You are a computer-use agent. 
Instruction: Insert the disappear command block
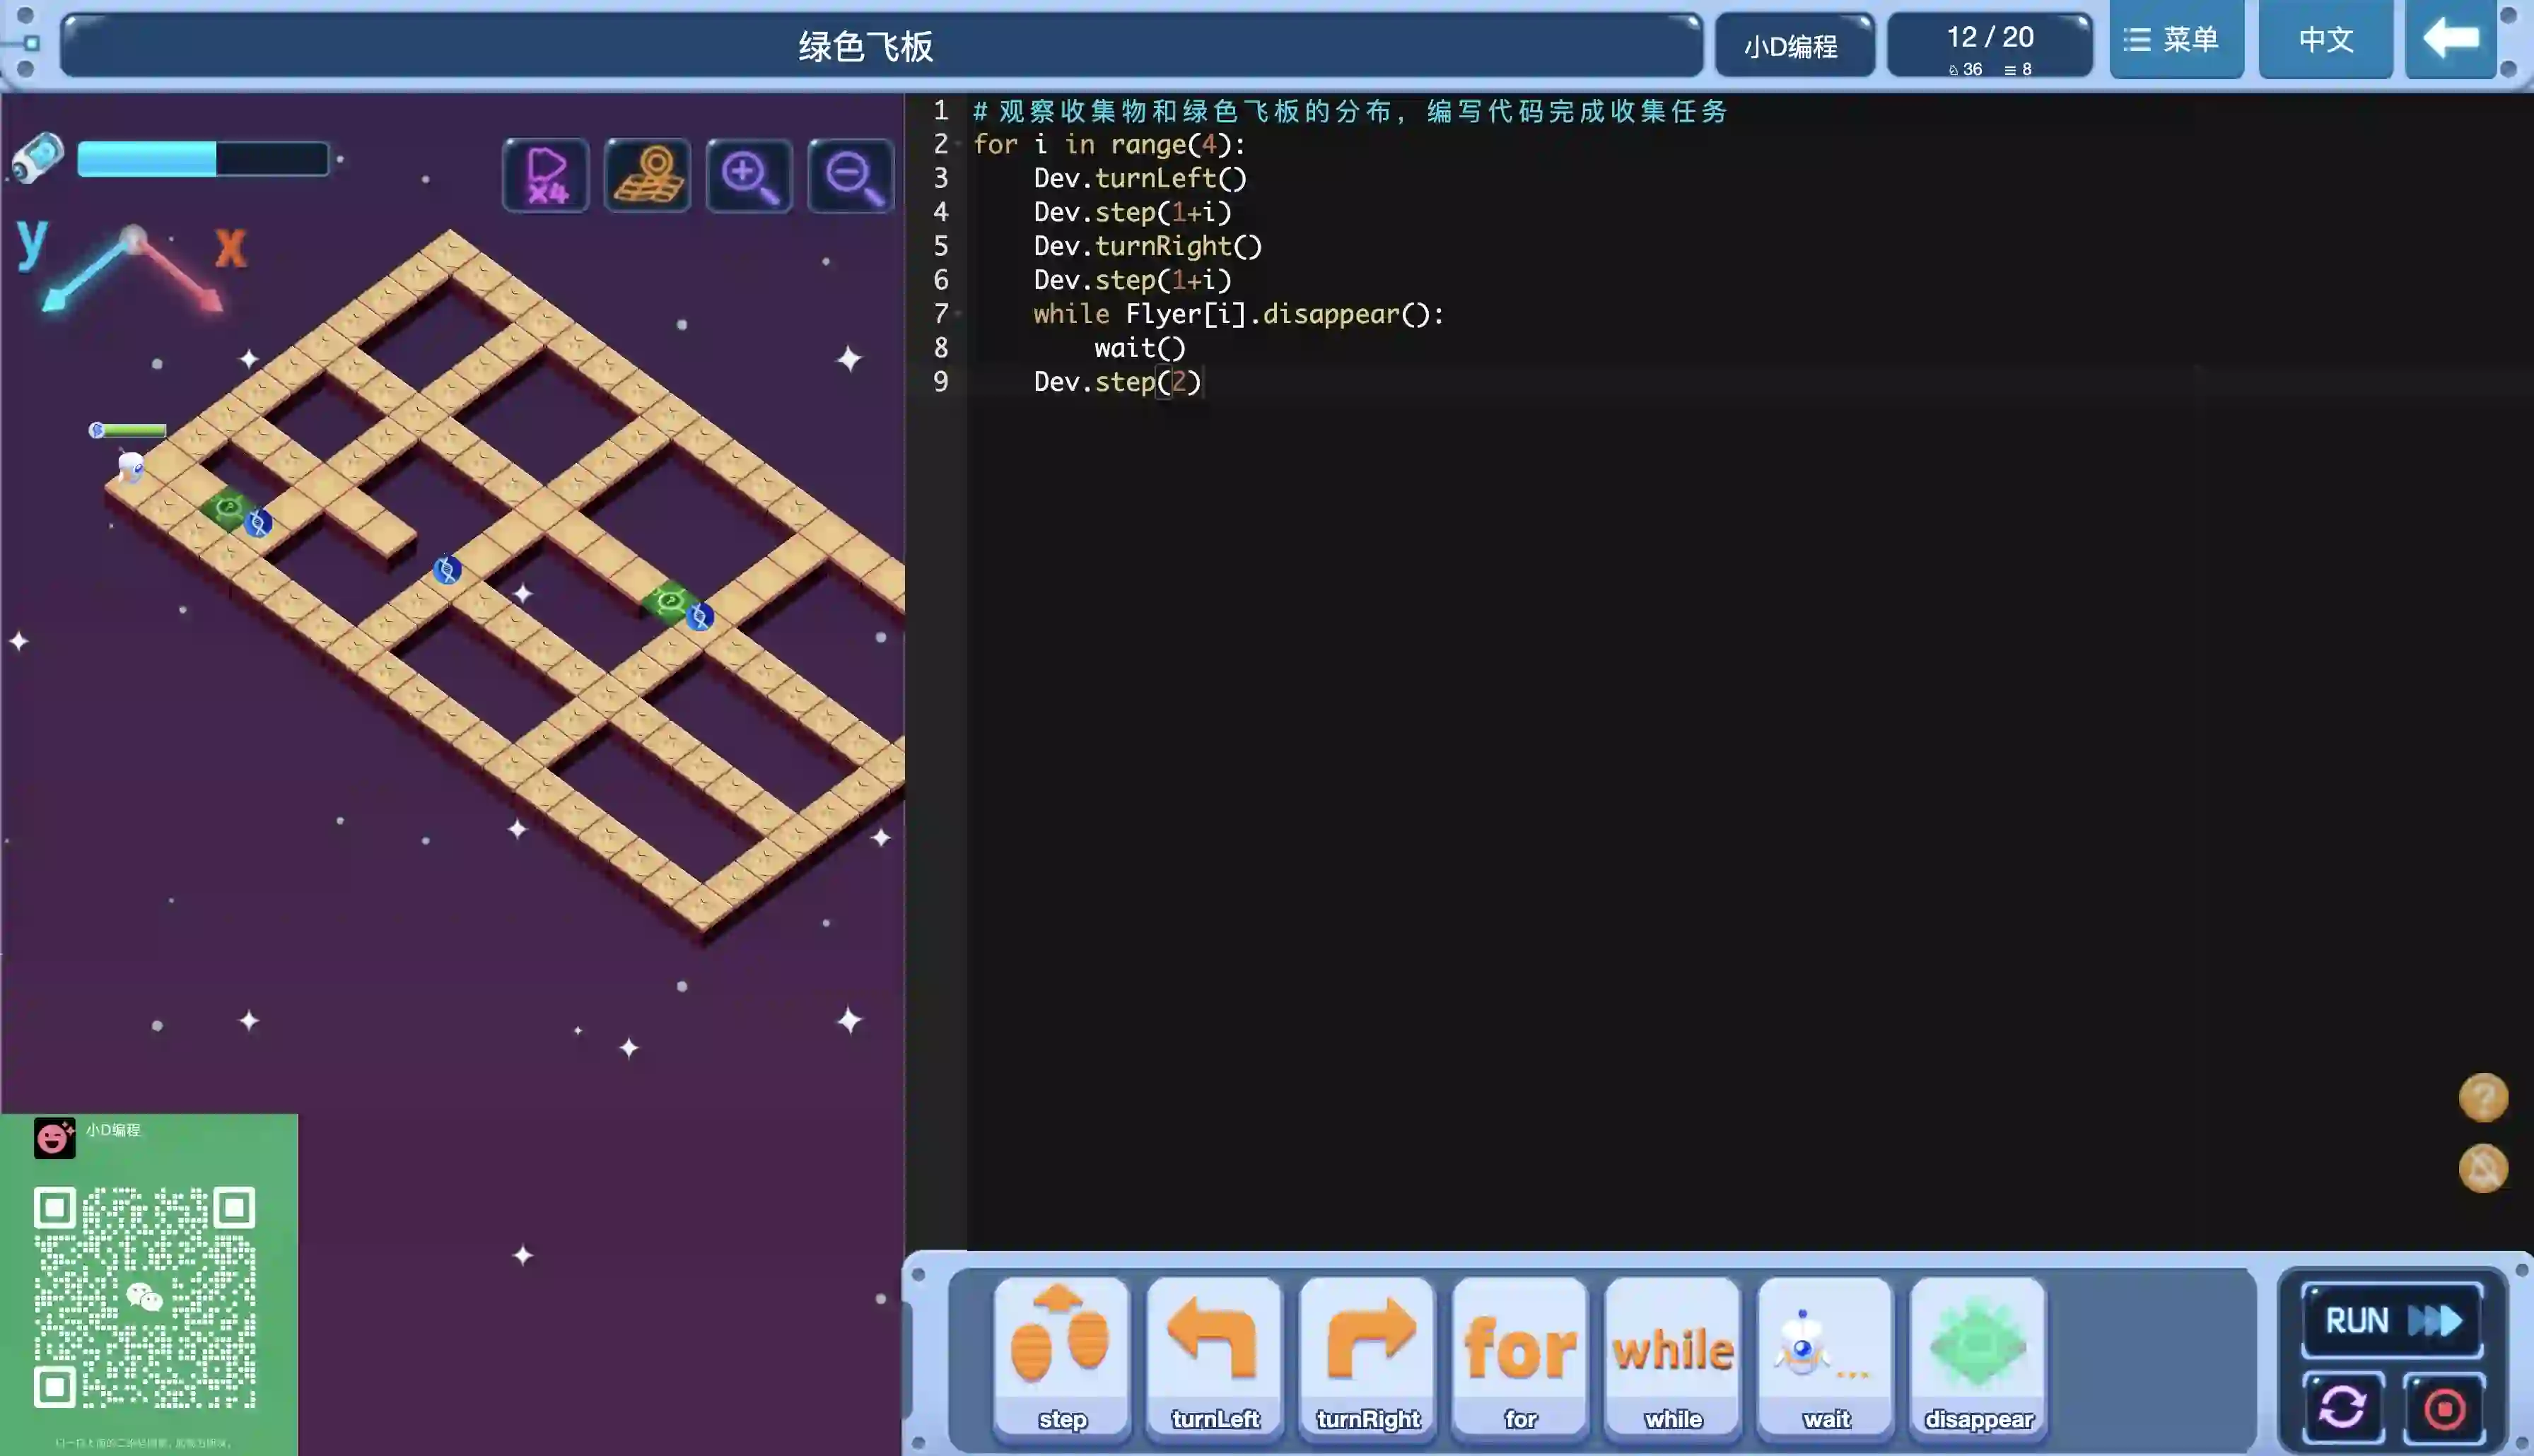pos(1978,1355)
